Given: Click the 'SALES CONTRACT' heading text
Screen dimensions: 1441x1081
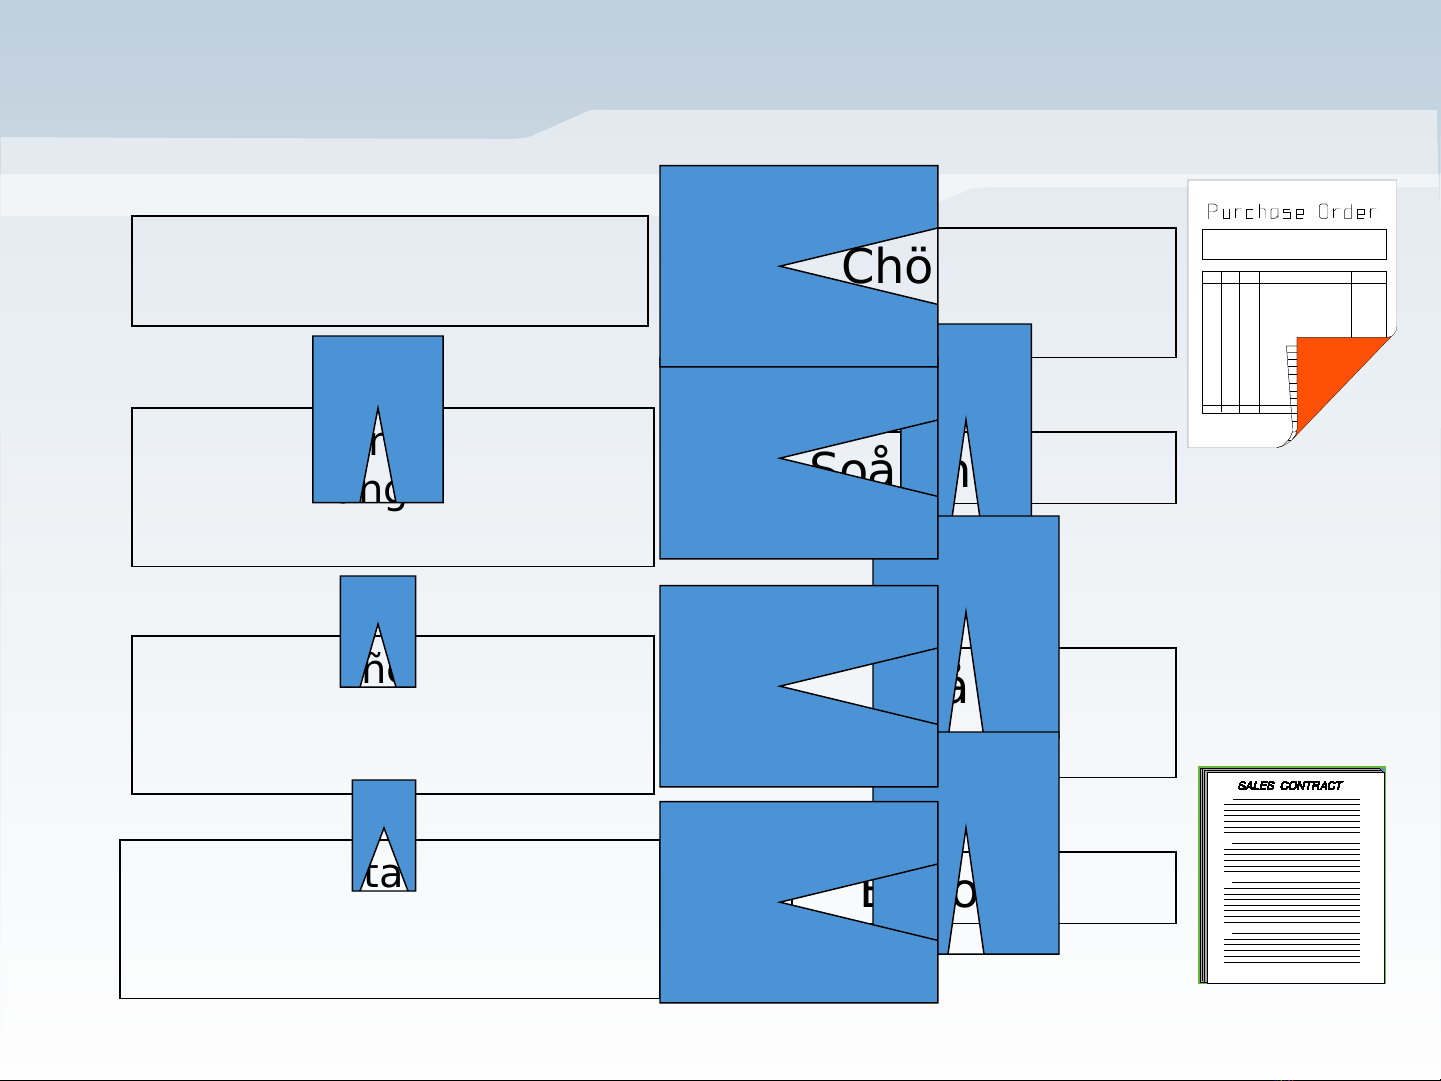Looking at the screenshot, I should 1290,786.
